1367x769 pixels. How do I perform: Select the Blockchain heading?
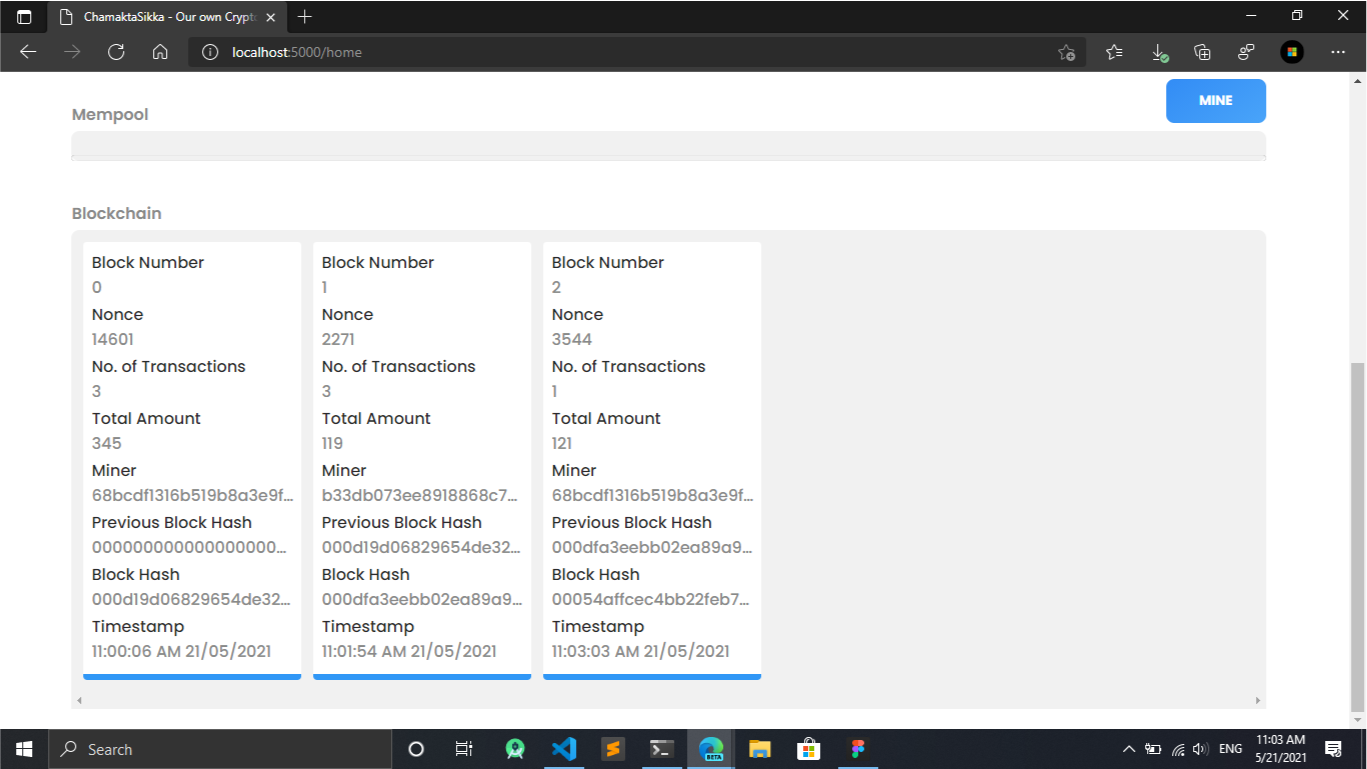116,214
